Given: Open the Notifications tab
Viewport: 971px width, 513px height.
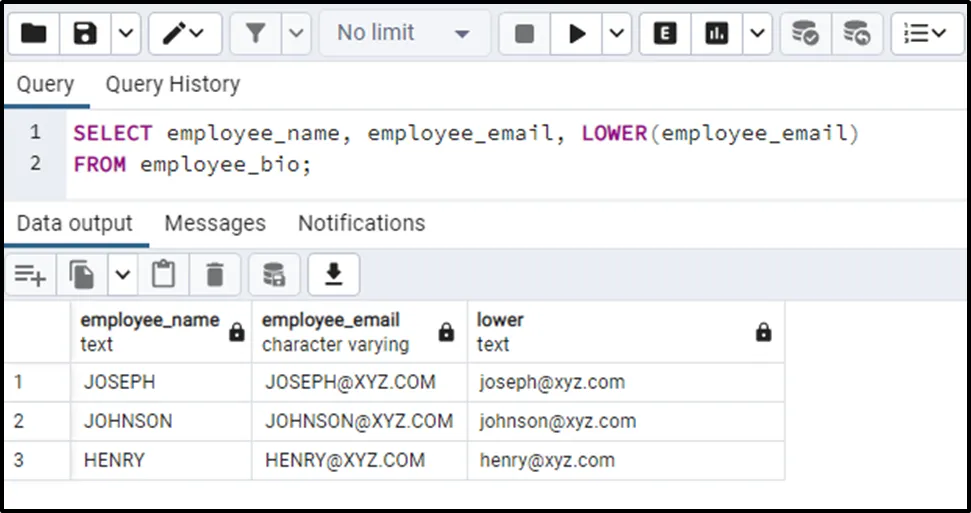Looking at the screenshot, I should pos(361,223).
